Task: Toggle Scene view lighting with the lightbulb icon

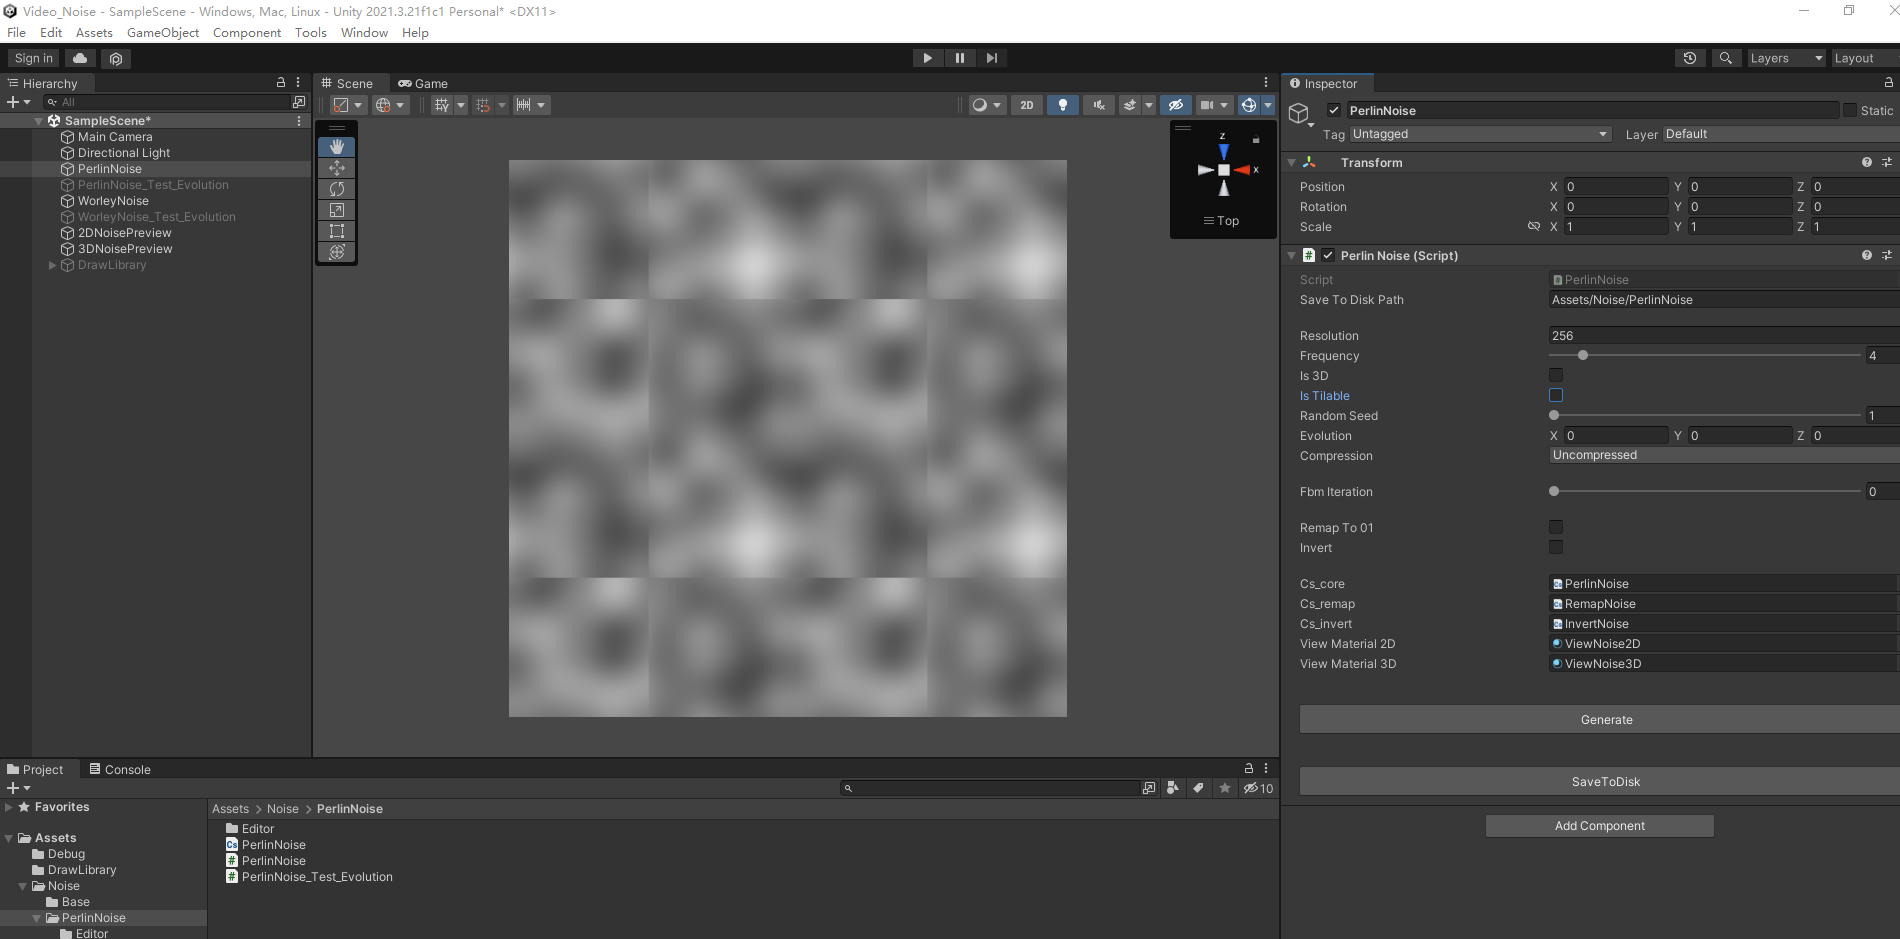Action: [1062, 105]
